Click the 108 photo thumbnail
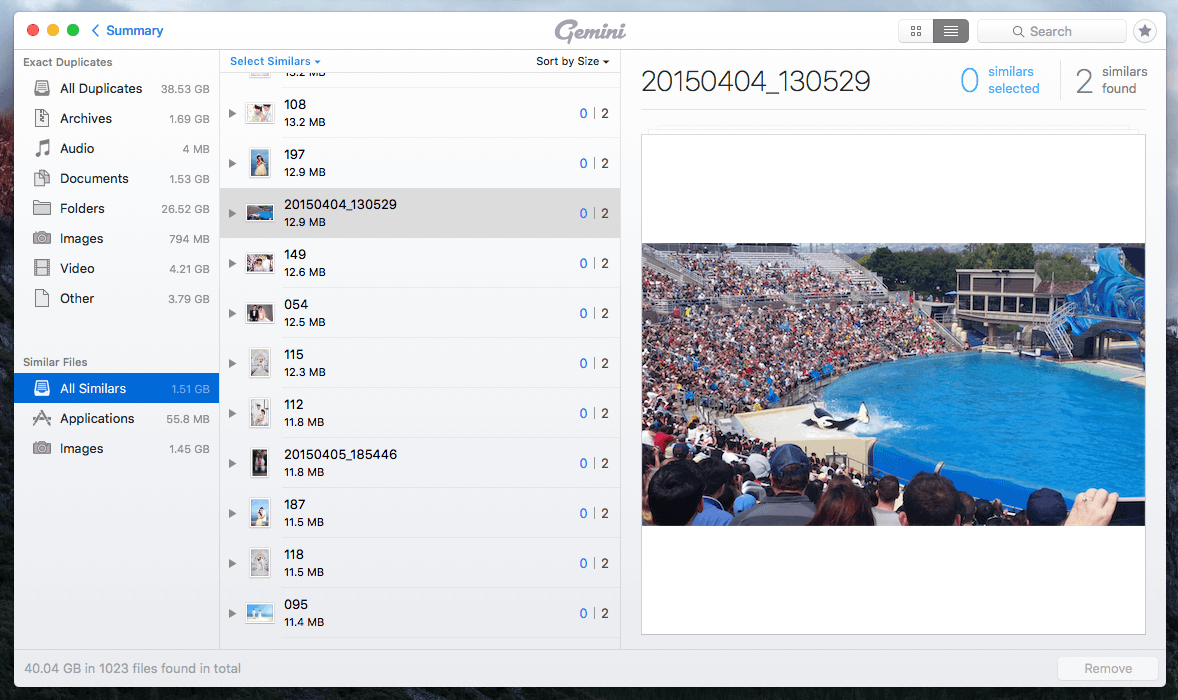Viewport: 1178px width, 700px height. click(260, 113)
